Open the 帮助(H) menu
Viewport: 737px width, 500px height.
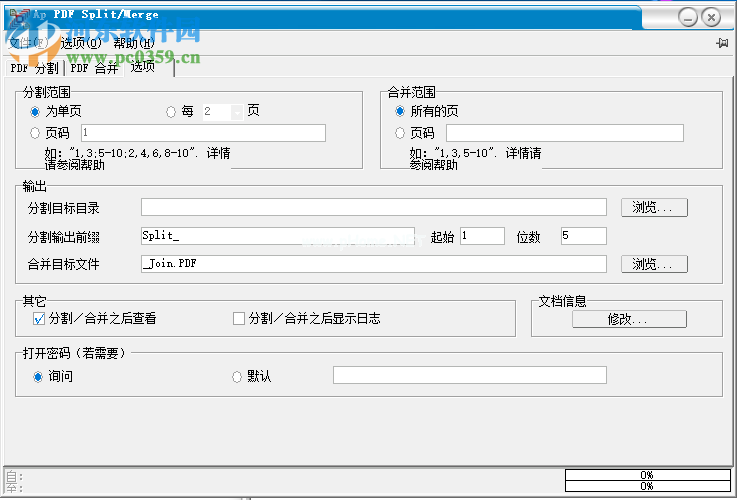click(134, 43)
